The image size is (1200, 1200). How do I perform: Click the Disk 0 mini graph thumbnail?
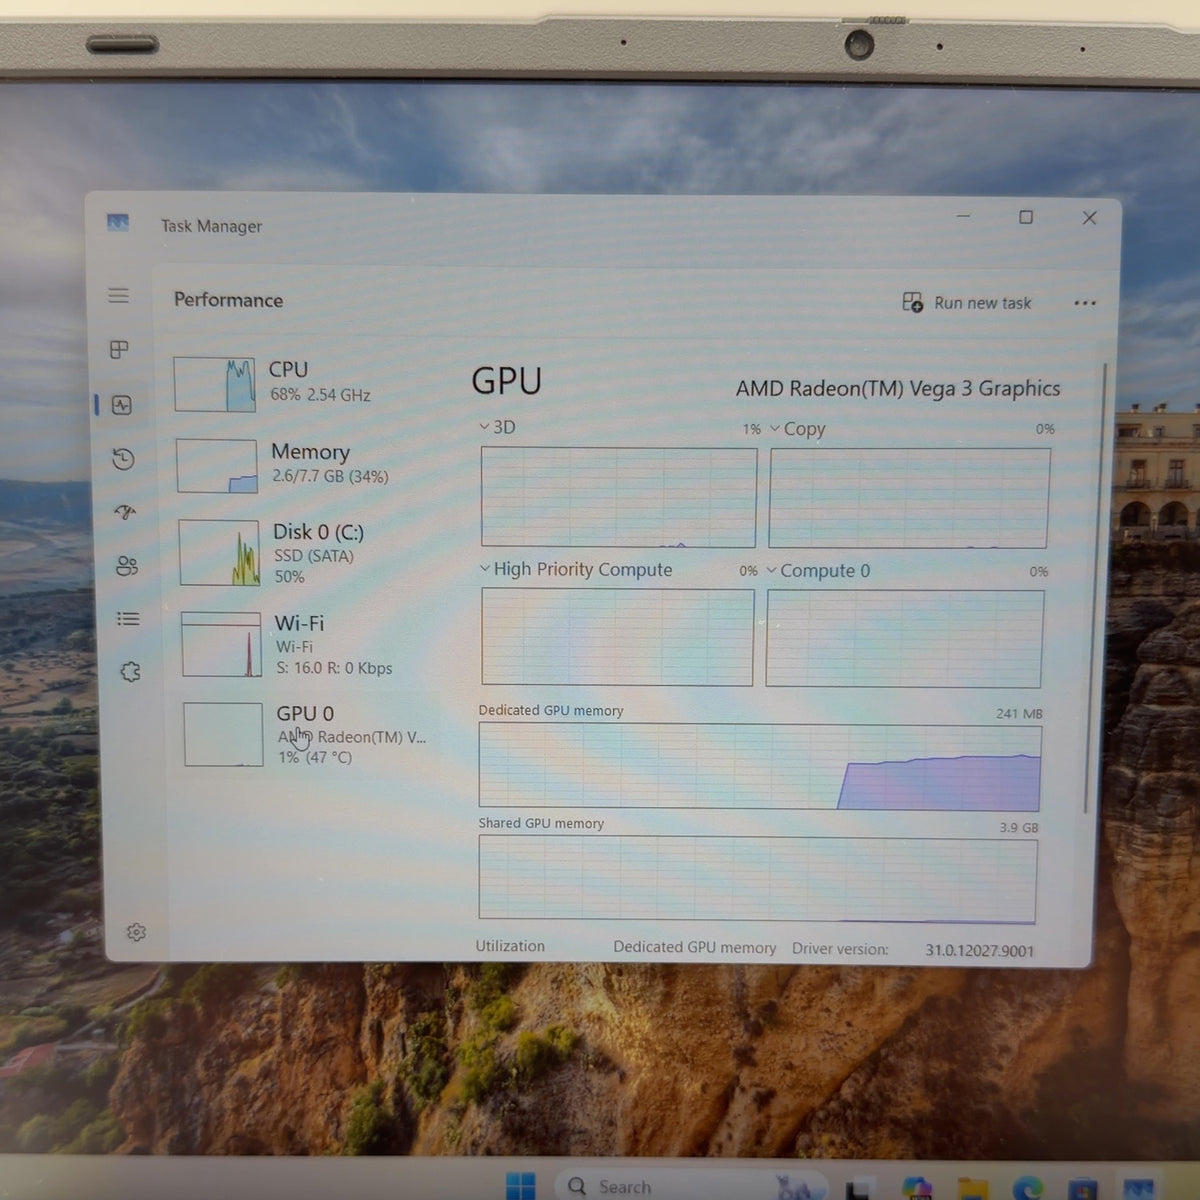click(220, 552)
